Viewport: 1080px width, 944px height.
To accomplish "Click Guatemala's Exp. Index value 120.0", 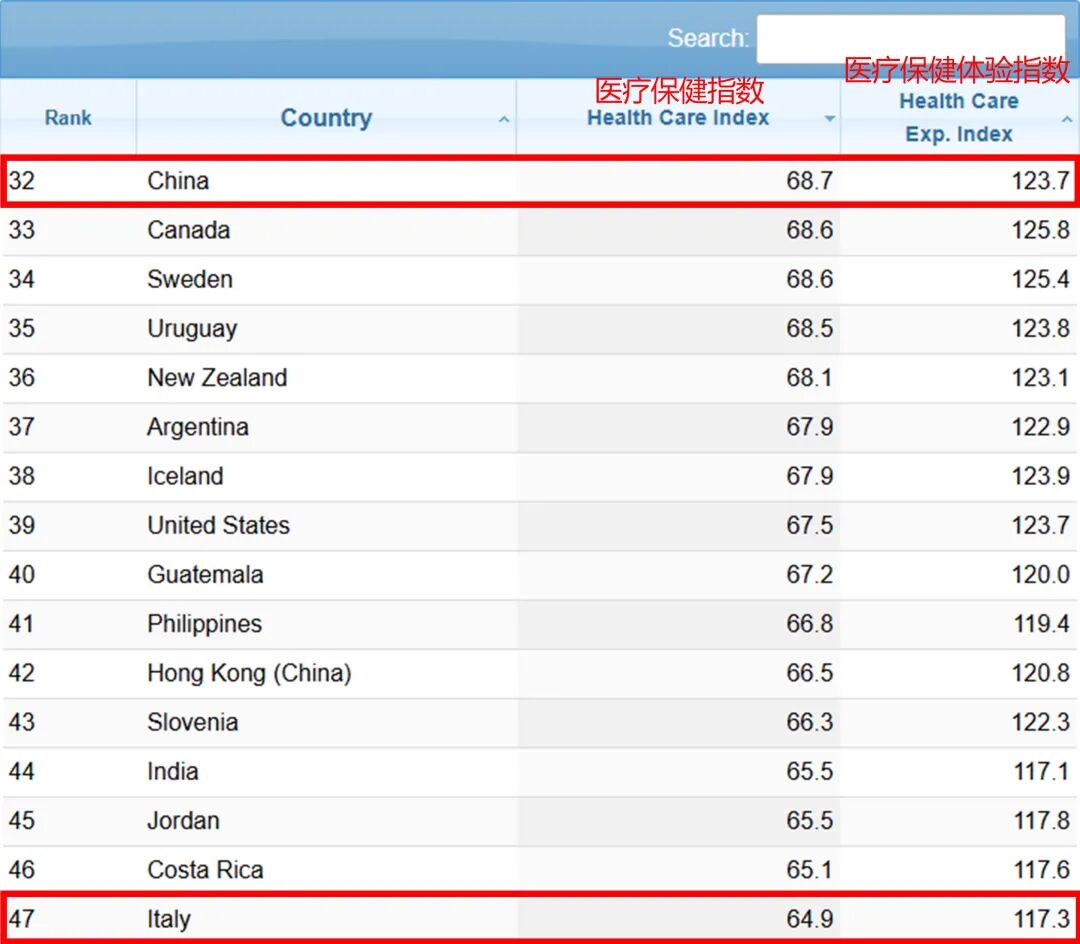I will click(1040, 574).
